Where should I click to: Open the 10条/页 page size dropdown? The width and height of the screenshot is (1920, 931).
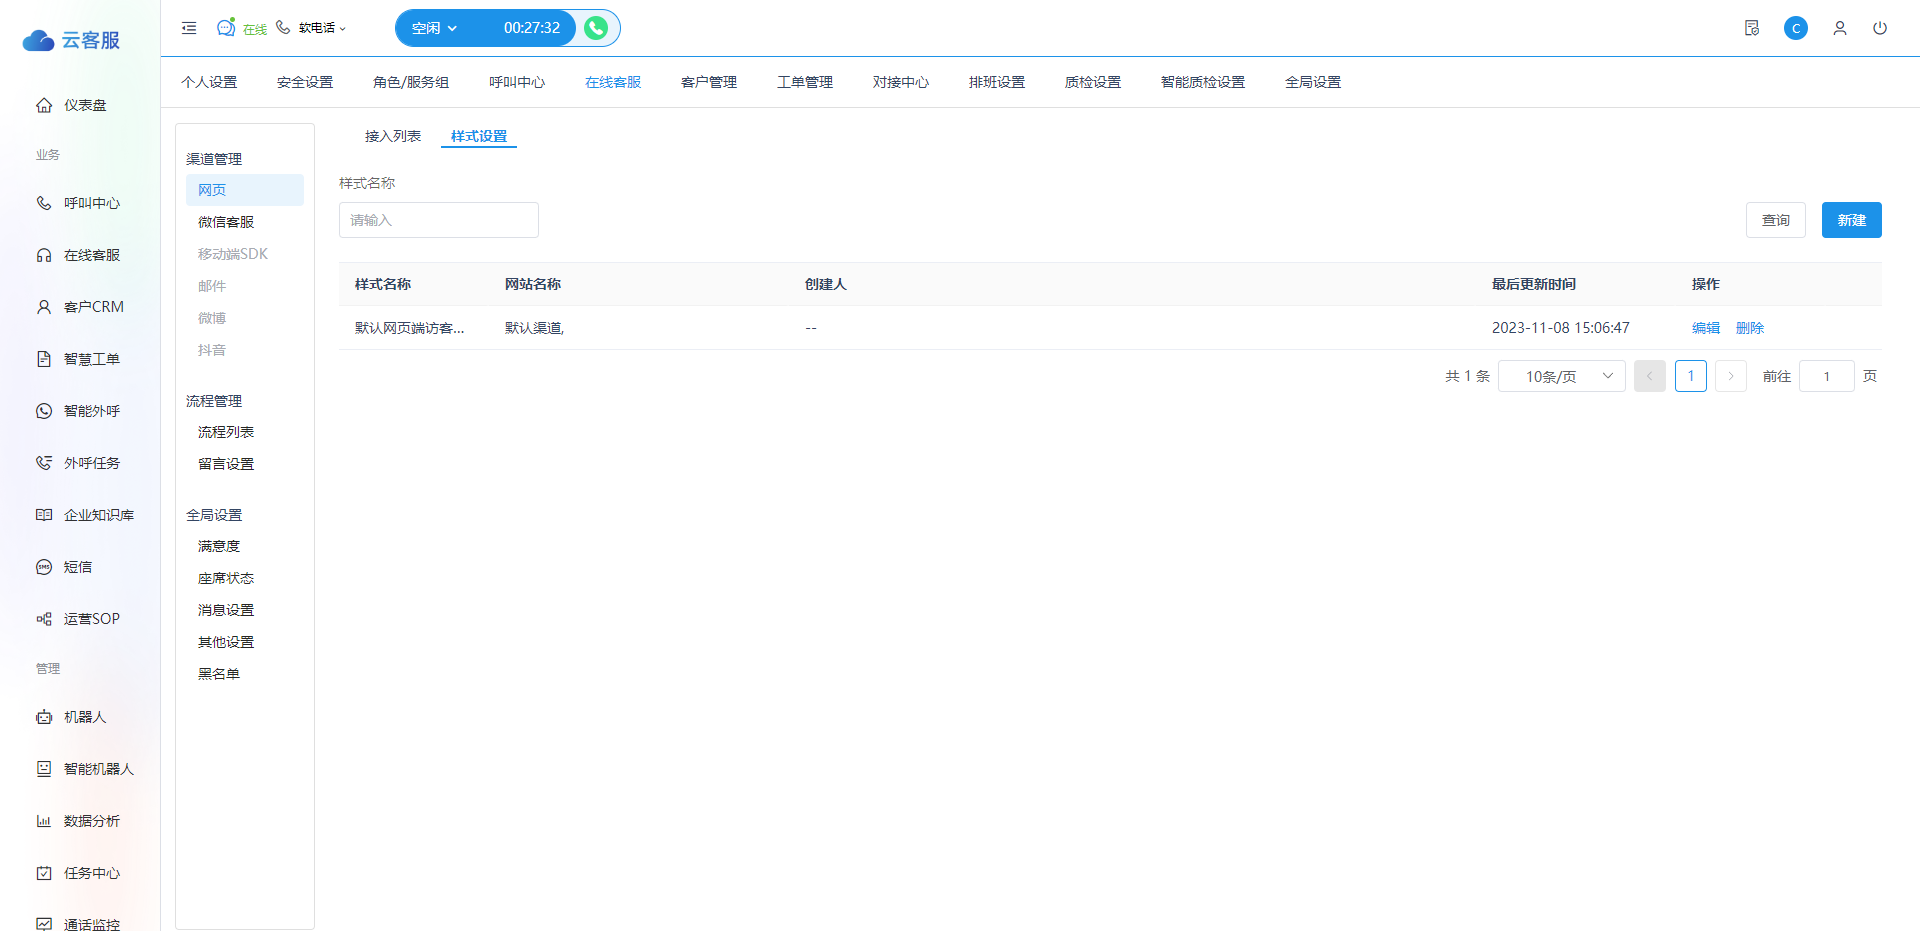pyautogui.click(x=1562, y=376)
